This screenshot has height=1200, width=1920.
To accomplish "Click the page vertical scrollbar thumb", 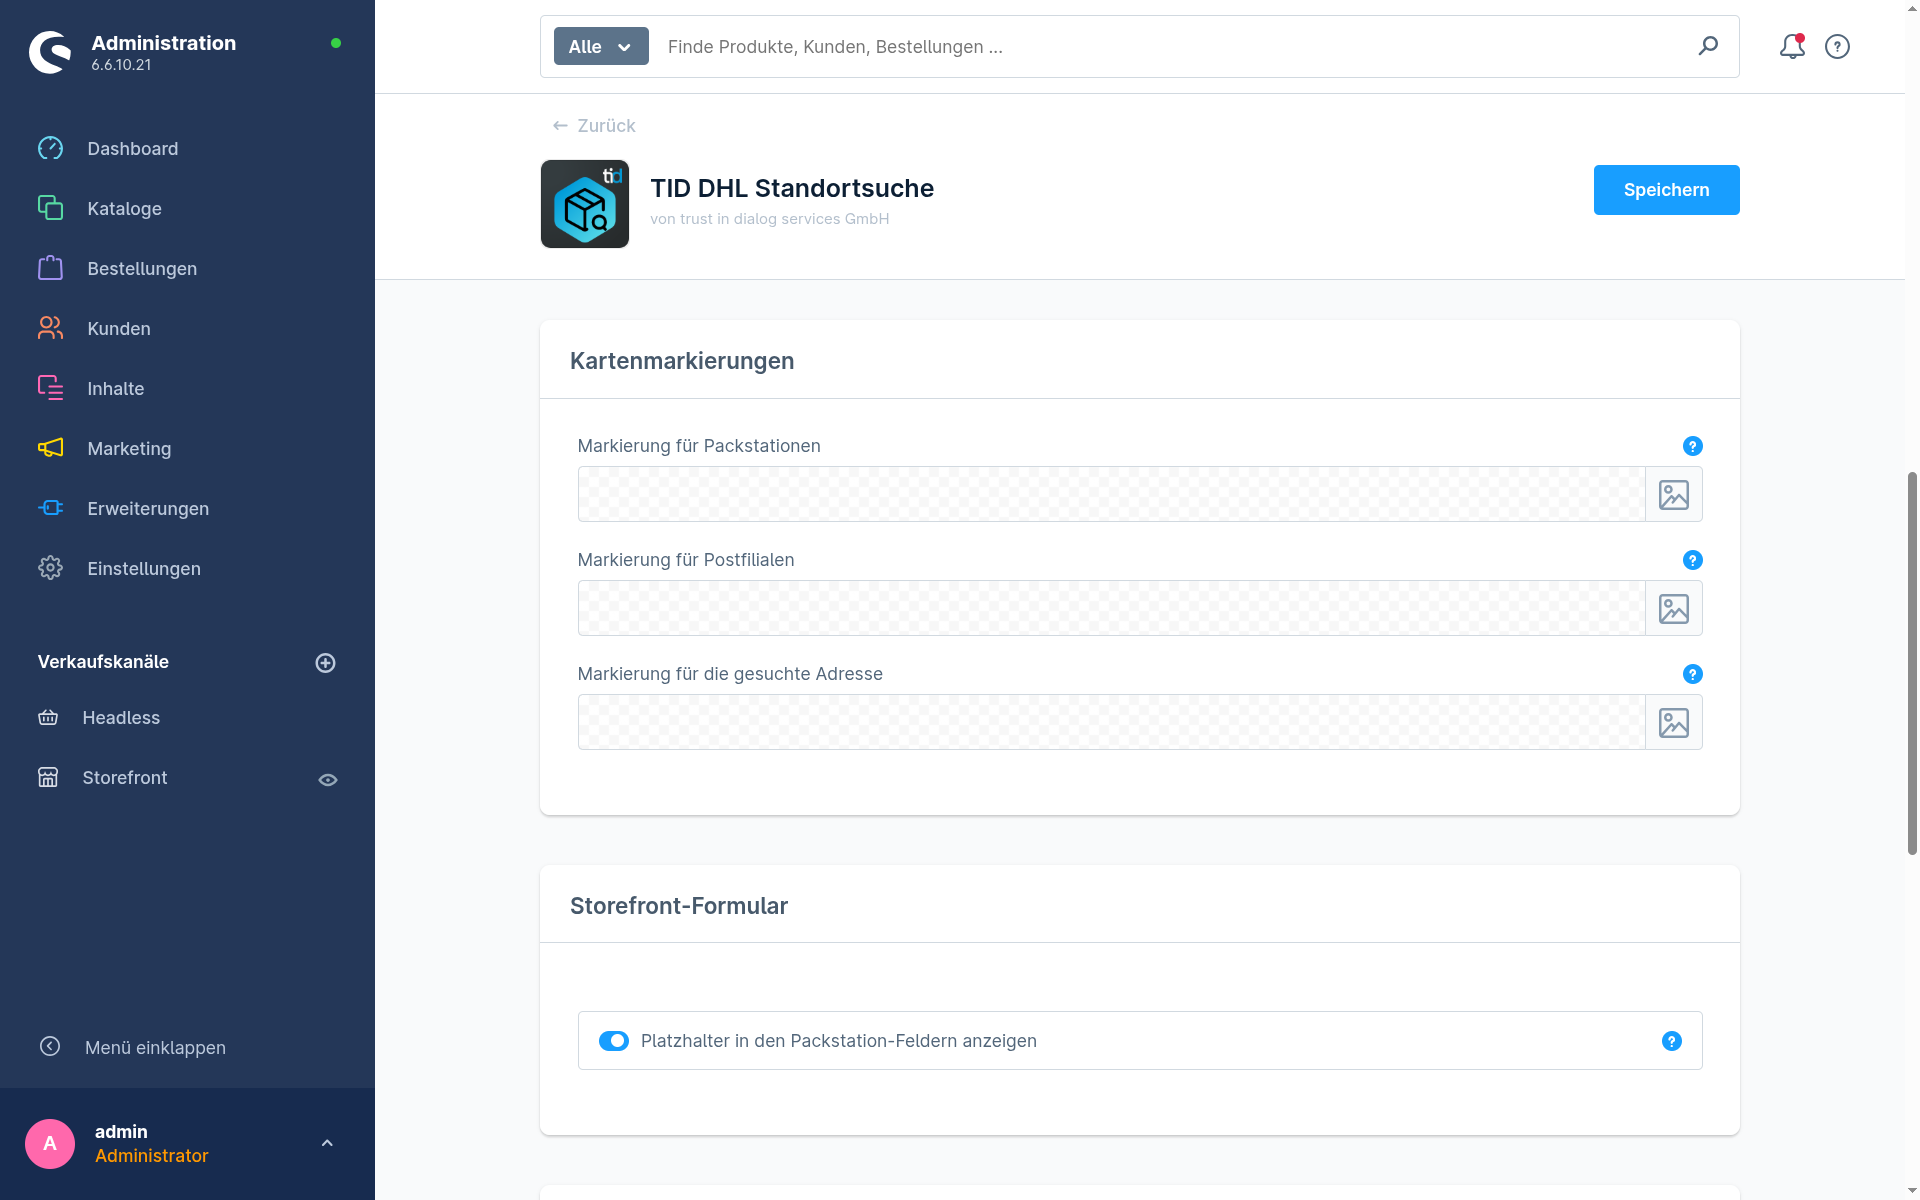I will point(1912,663).
